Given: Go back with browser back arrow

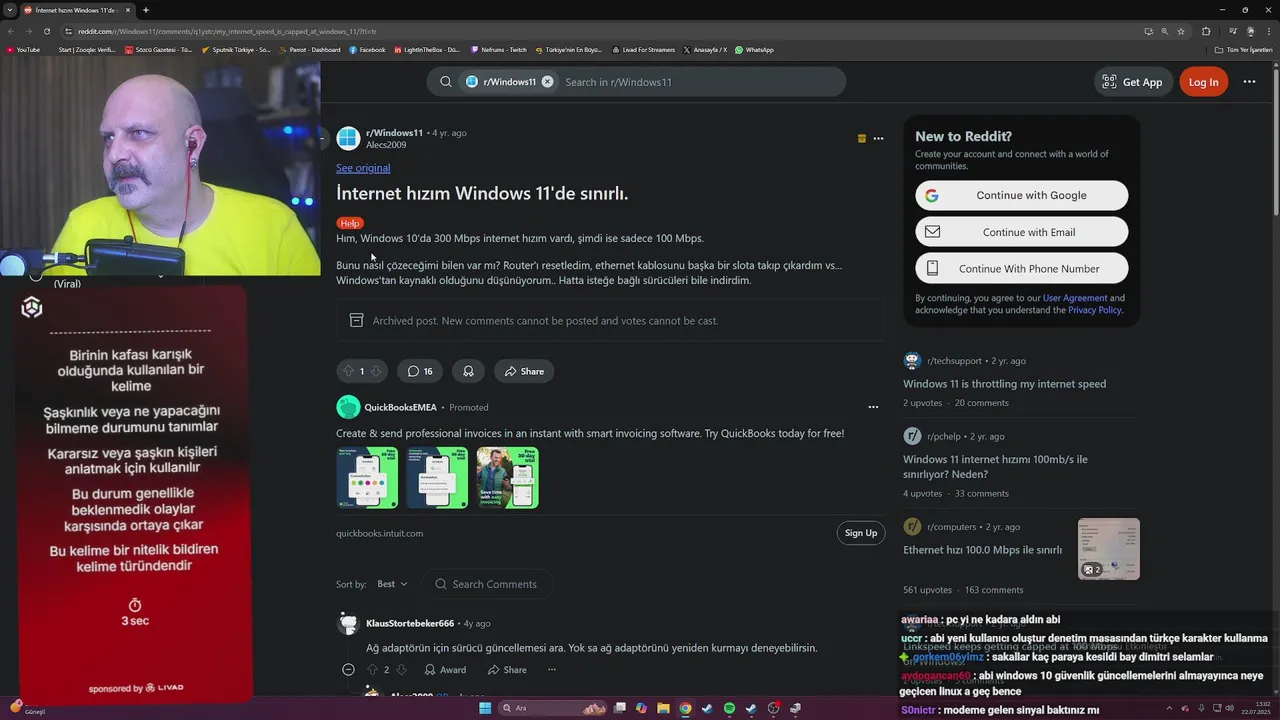Looking at the screenshot, I should tap(11, 31).
